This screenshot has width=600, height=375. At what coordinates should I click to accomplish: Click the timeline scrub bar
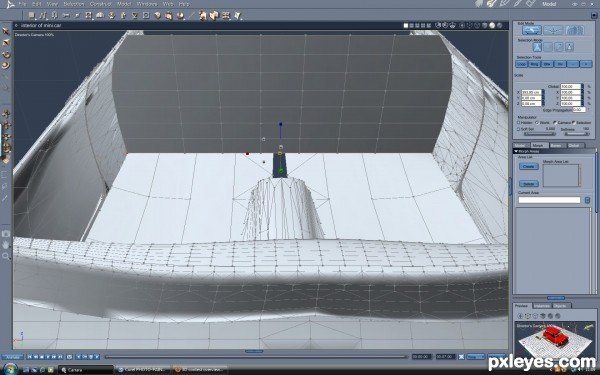(x=256, y=357)
